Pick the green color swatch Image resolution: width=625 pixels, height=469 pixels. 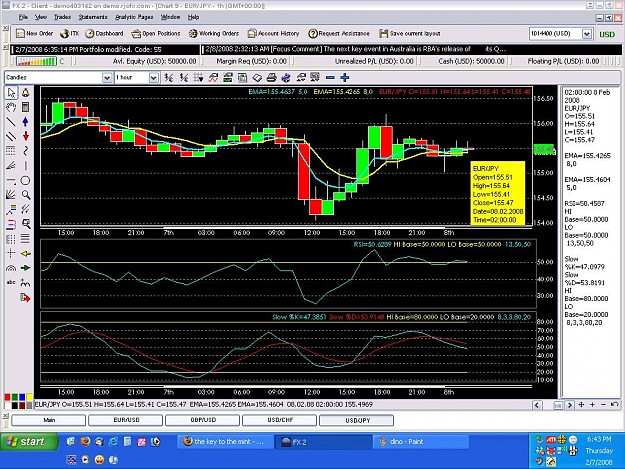tap(15, 397)
